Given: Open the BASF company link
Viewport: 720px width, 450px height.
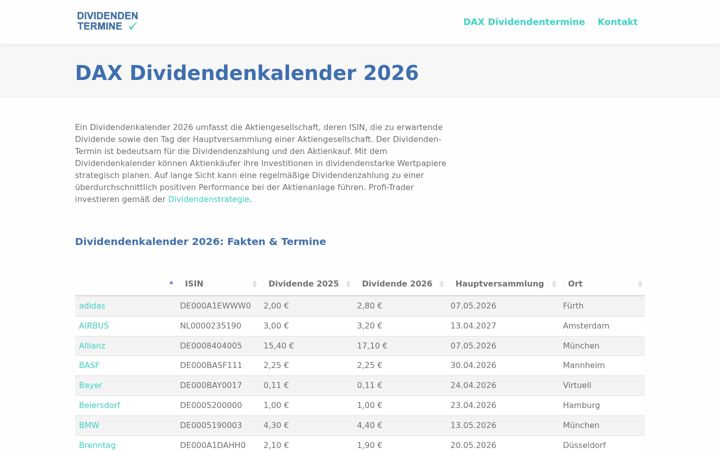Looking at the screenshot, I should 89,366.
